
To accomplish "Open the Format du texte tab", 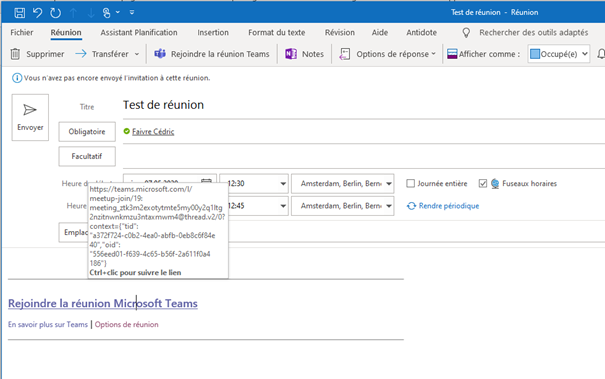I will point(277,32).
